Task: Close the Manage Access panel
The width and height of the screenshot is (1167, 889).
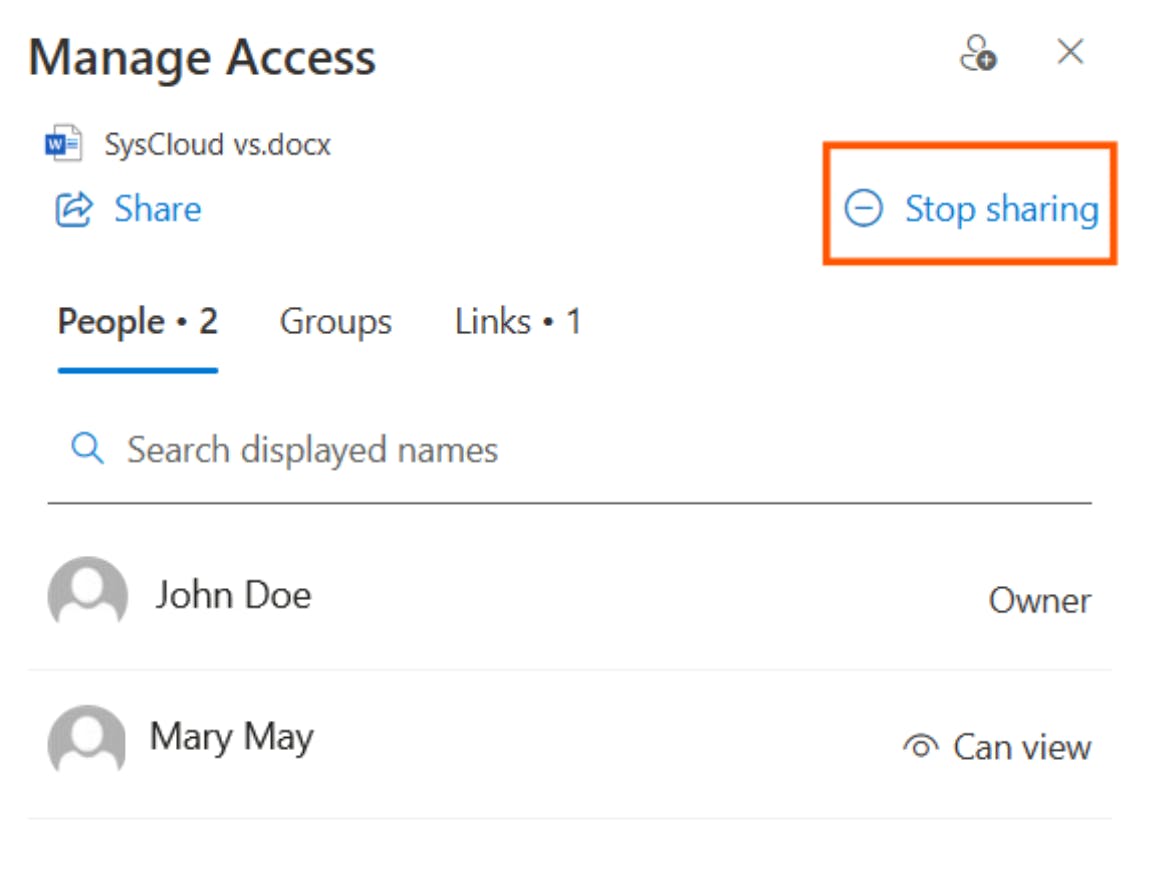Action: pos(1070,52)
